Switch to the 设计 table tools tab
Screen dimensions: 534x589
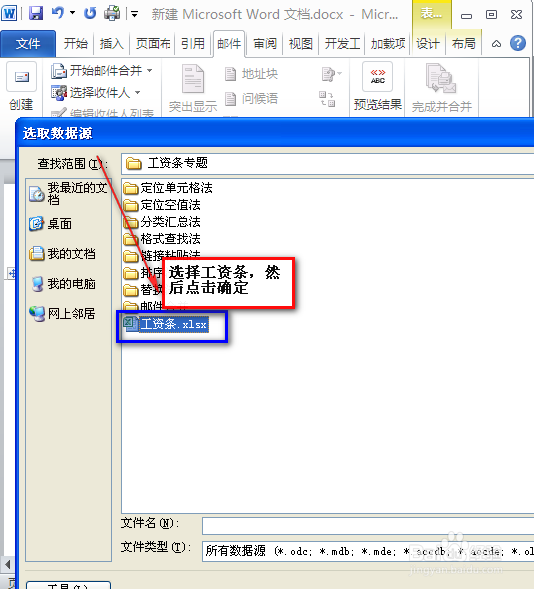pos(428,44)
